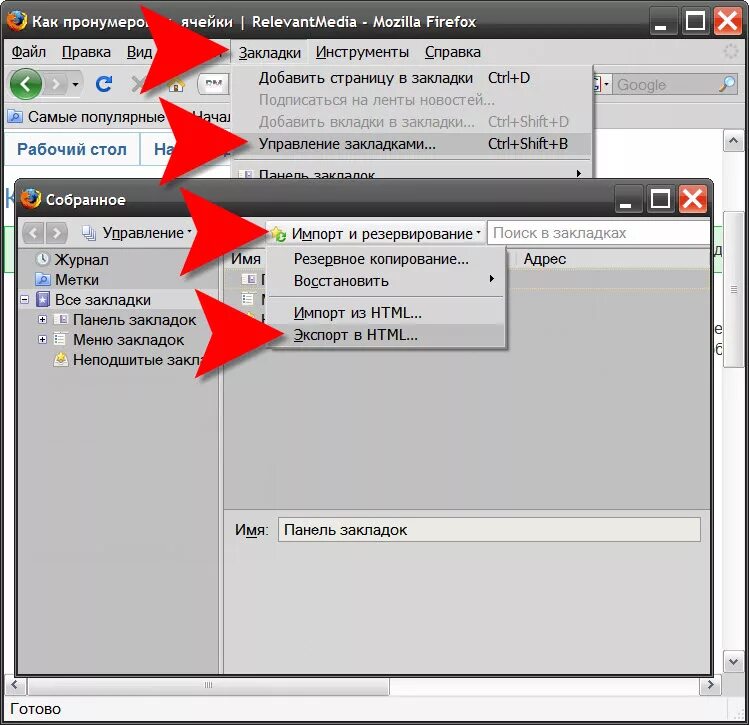Image resolution: width=749 pixels, height=725 pixels.
Task: Click the Имя field containing Панель закладок
Action: 489,530
